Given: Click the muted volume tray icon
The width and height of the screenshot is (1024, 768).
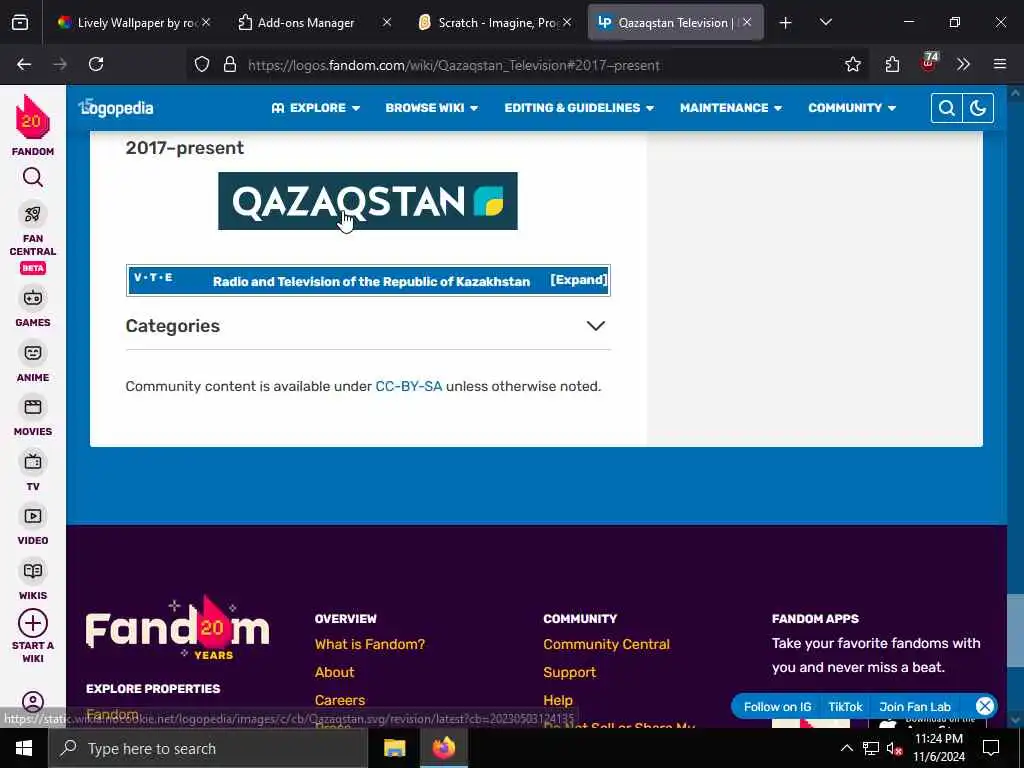Looking at the screenshot, I should coord(895,748).
